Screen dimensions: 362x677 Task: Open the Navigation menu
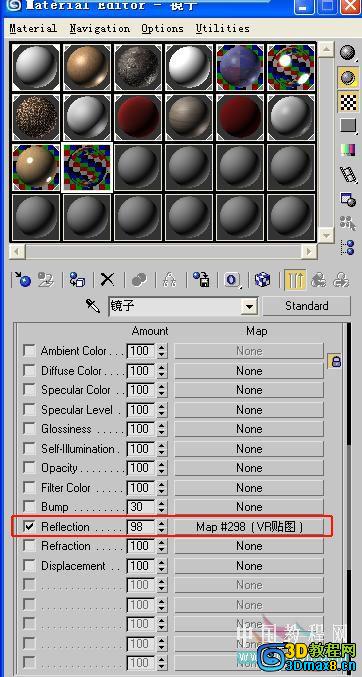[x=100, y=28]
